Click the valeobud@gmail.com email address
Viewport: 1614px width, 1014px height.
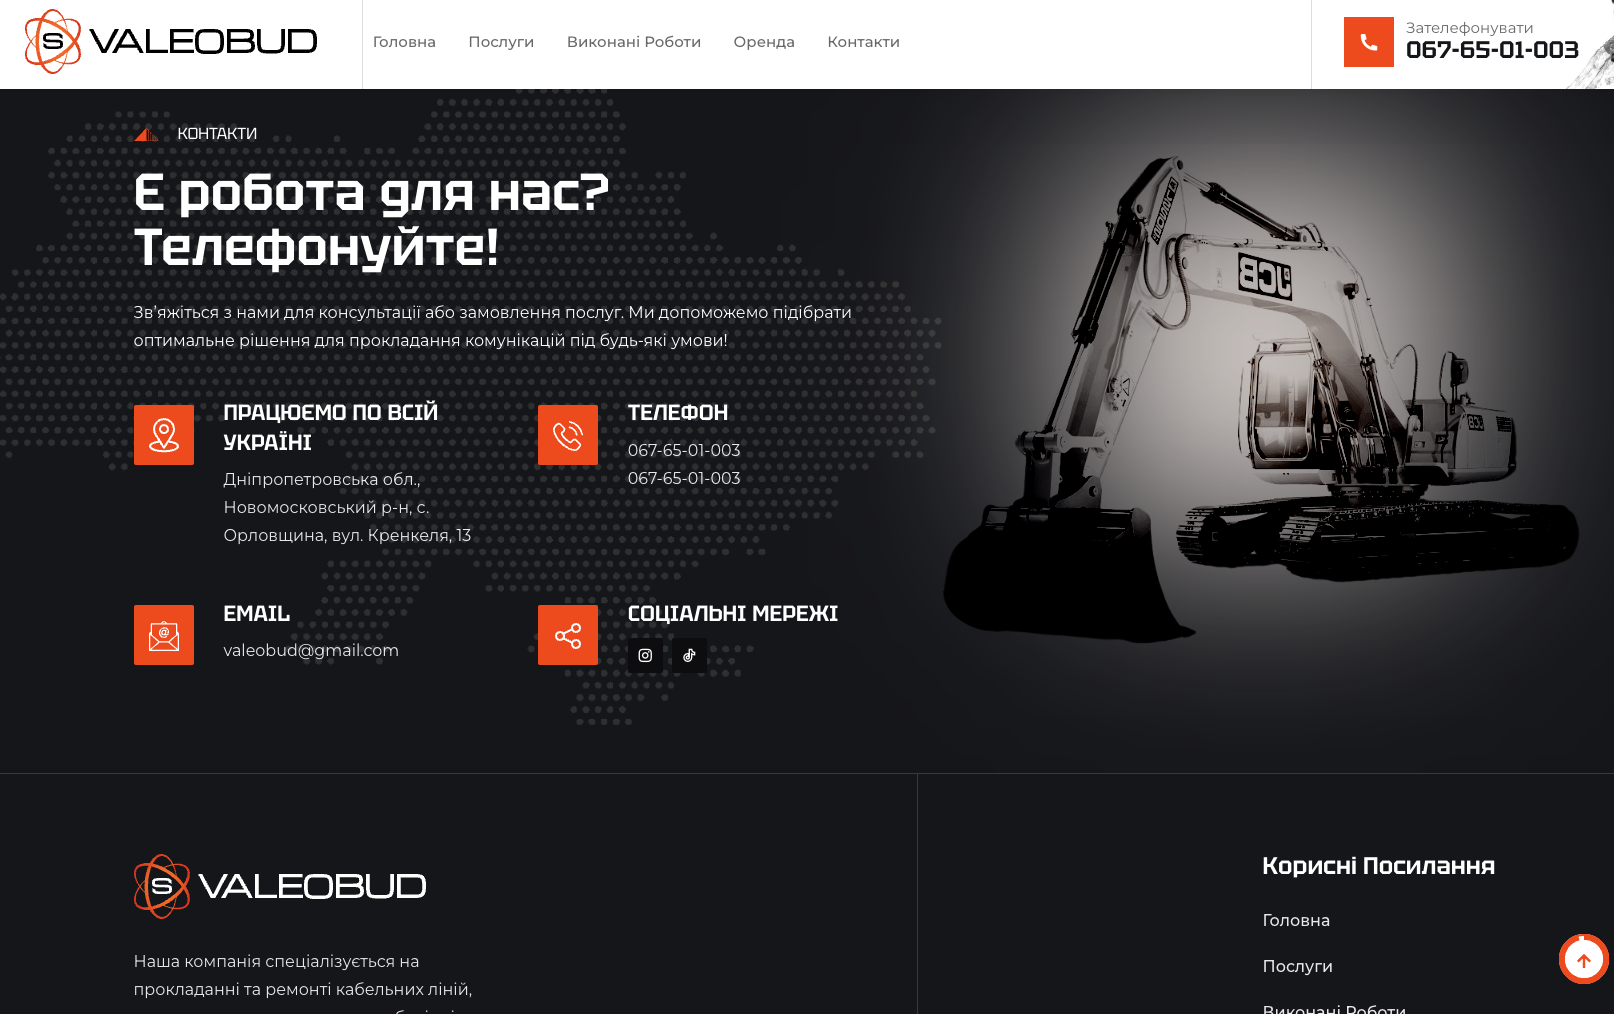[x=311, y=650]
